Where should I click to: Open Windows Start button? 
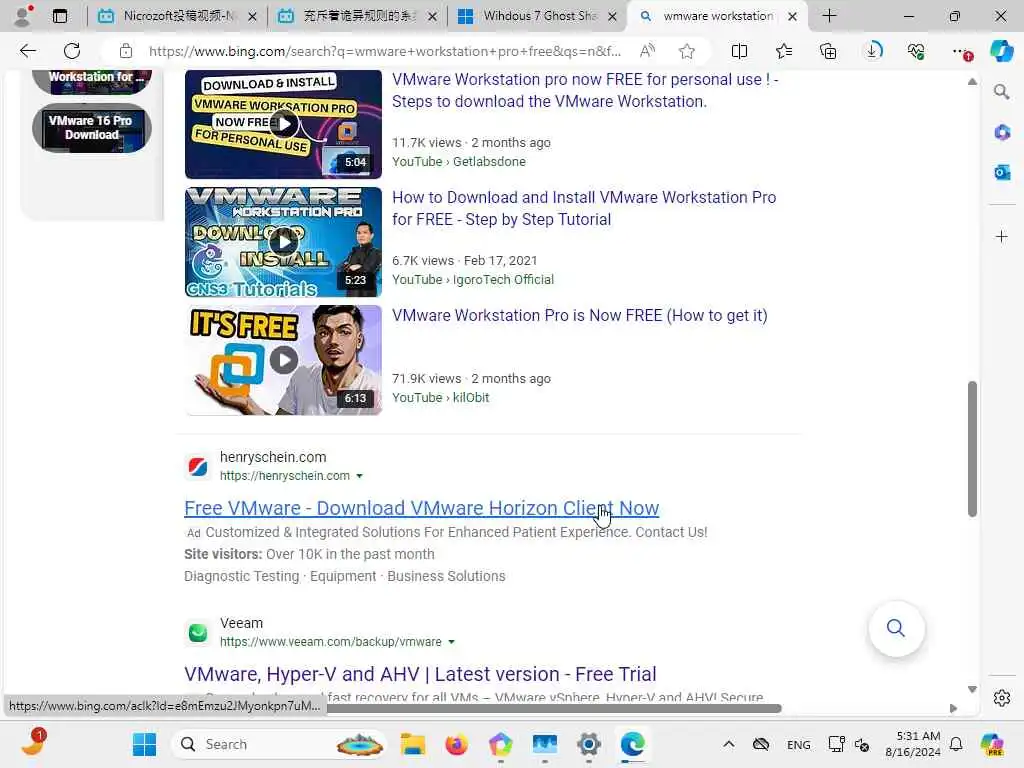tap(144, 744)
